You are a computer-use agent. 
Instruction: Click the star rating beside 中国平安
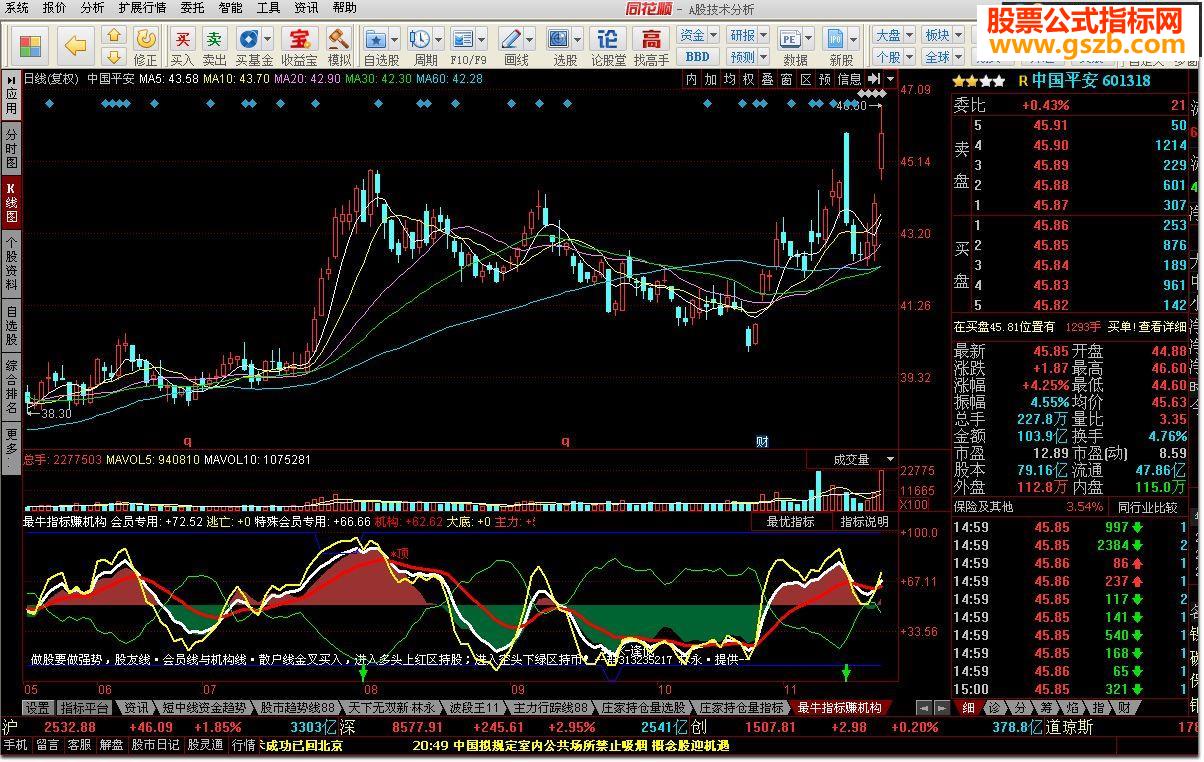tap(979, 81)
